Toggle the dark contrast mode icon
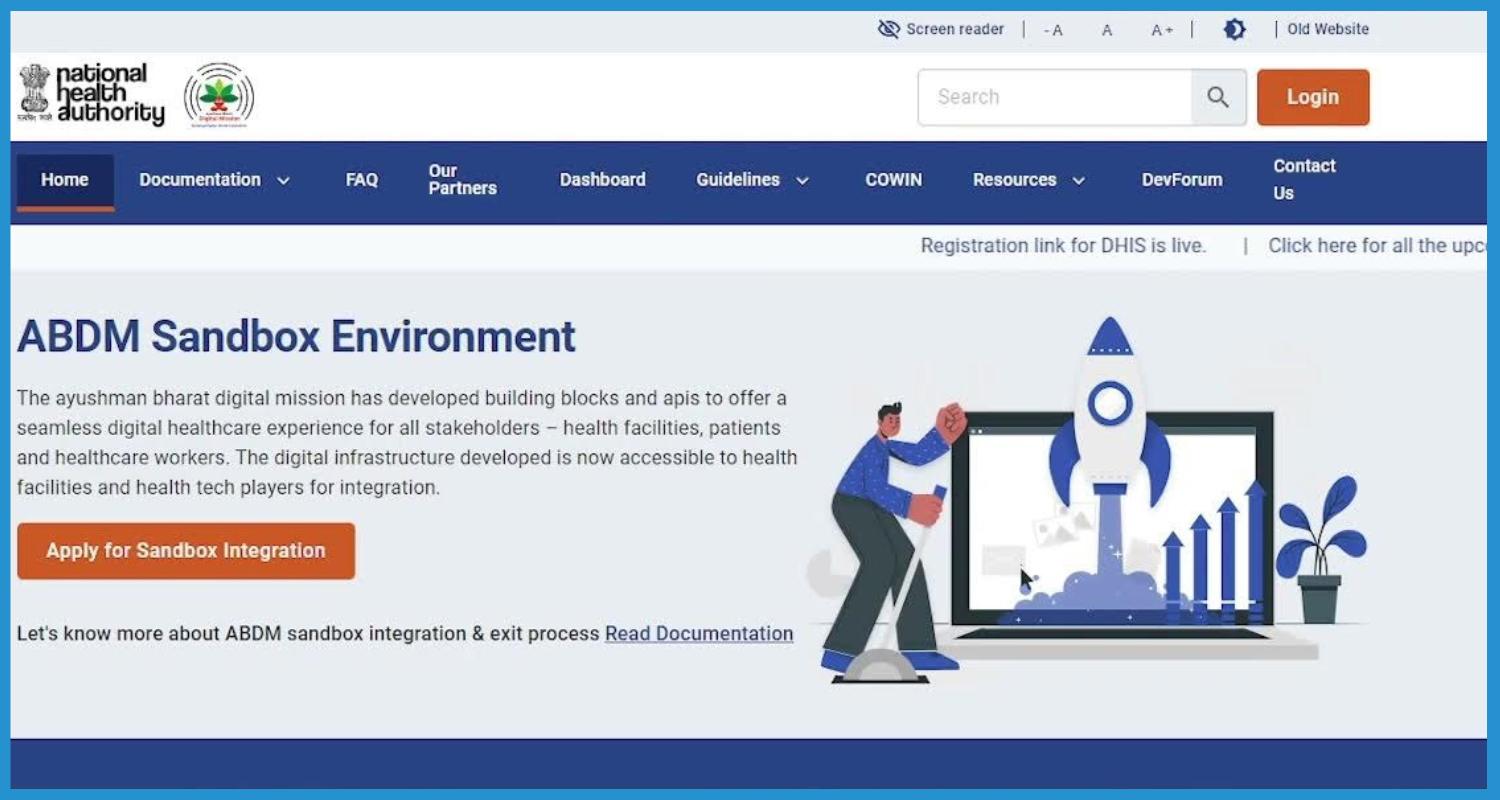 1235,29
